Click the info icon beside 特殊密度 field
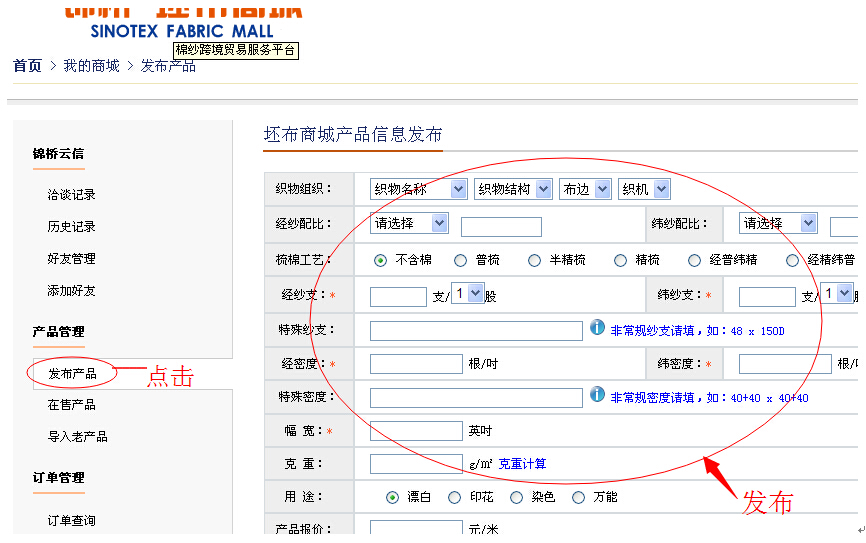866x543 pixels. pos(597,395)
